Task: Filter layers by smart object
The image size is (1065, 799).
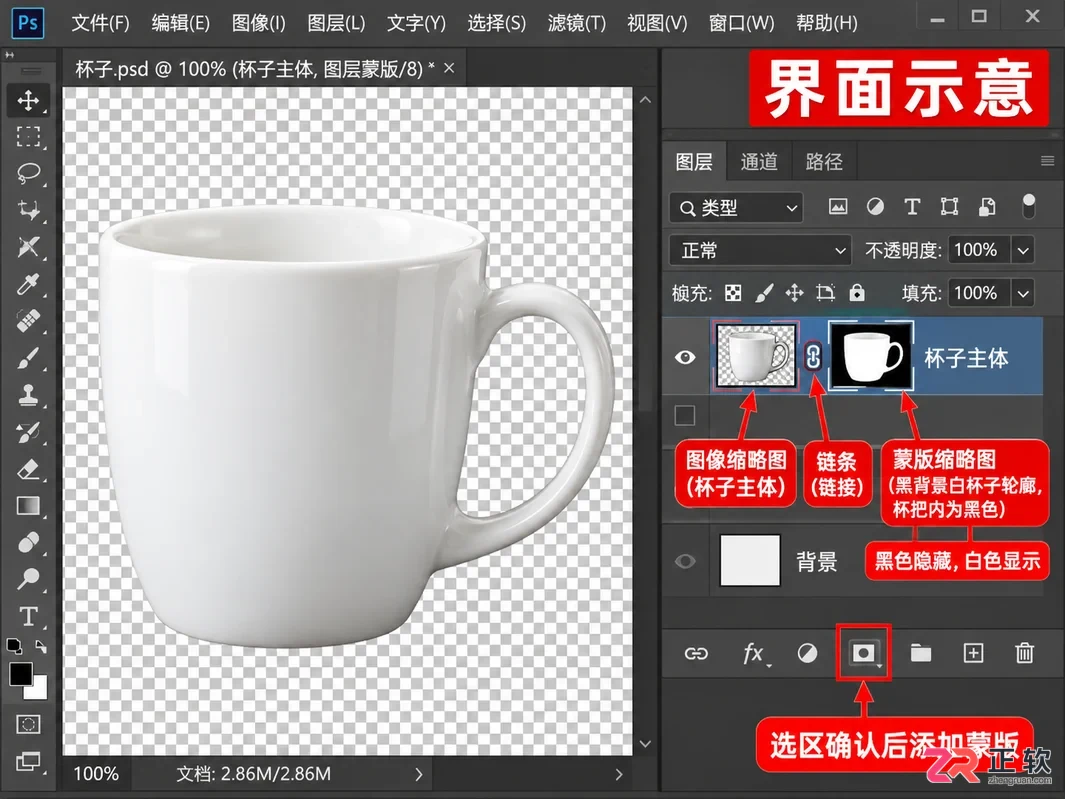Action: (x=987, y=207)
